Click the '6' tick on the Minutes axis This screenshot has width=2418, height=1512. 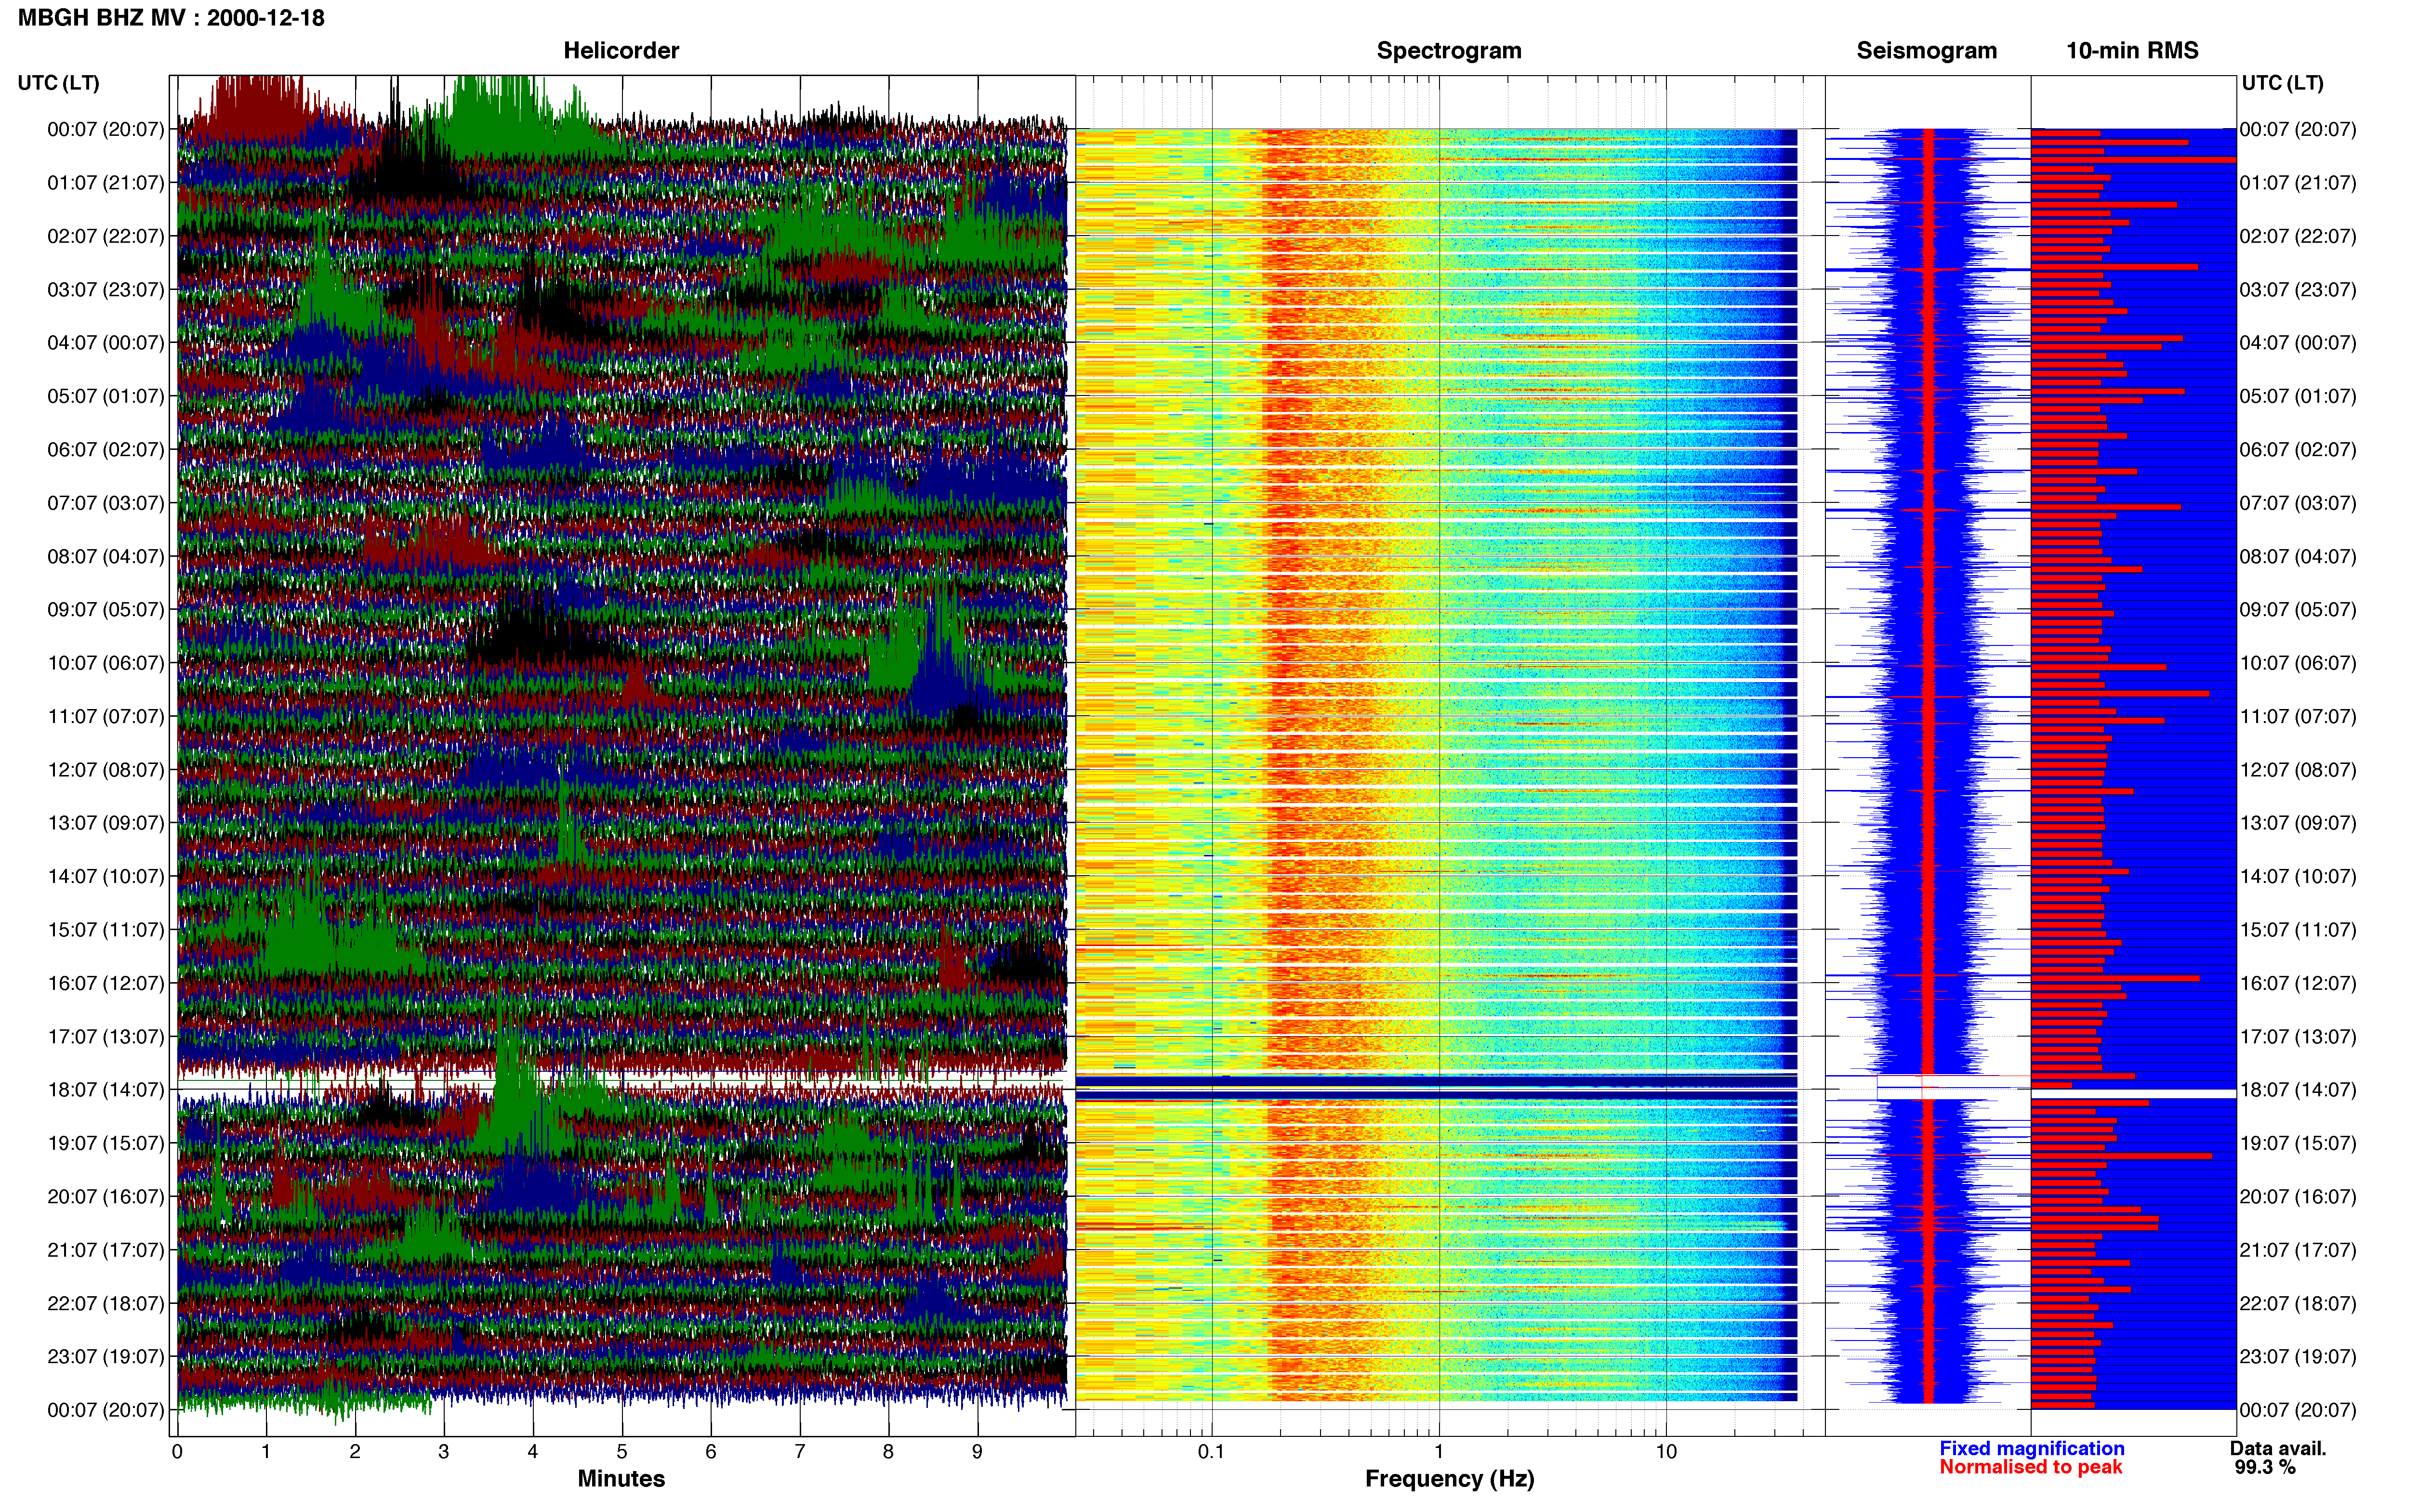pyautogui.click(x=711, y=1452)
